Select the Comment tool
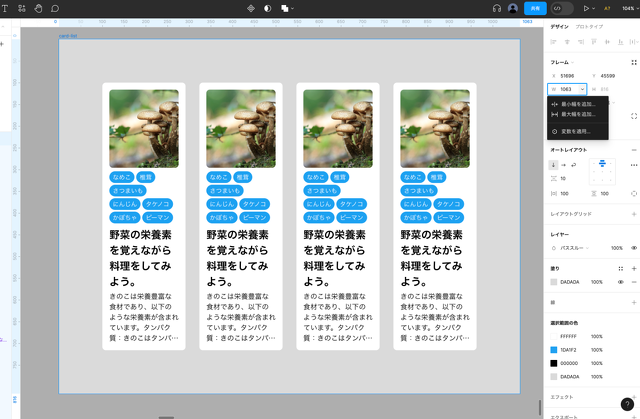Screen dimensions: 640x419 [55, 8]
